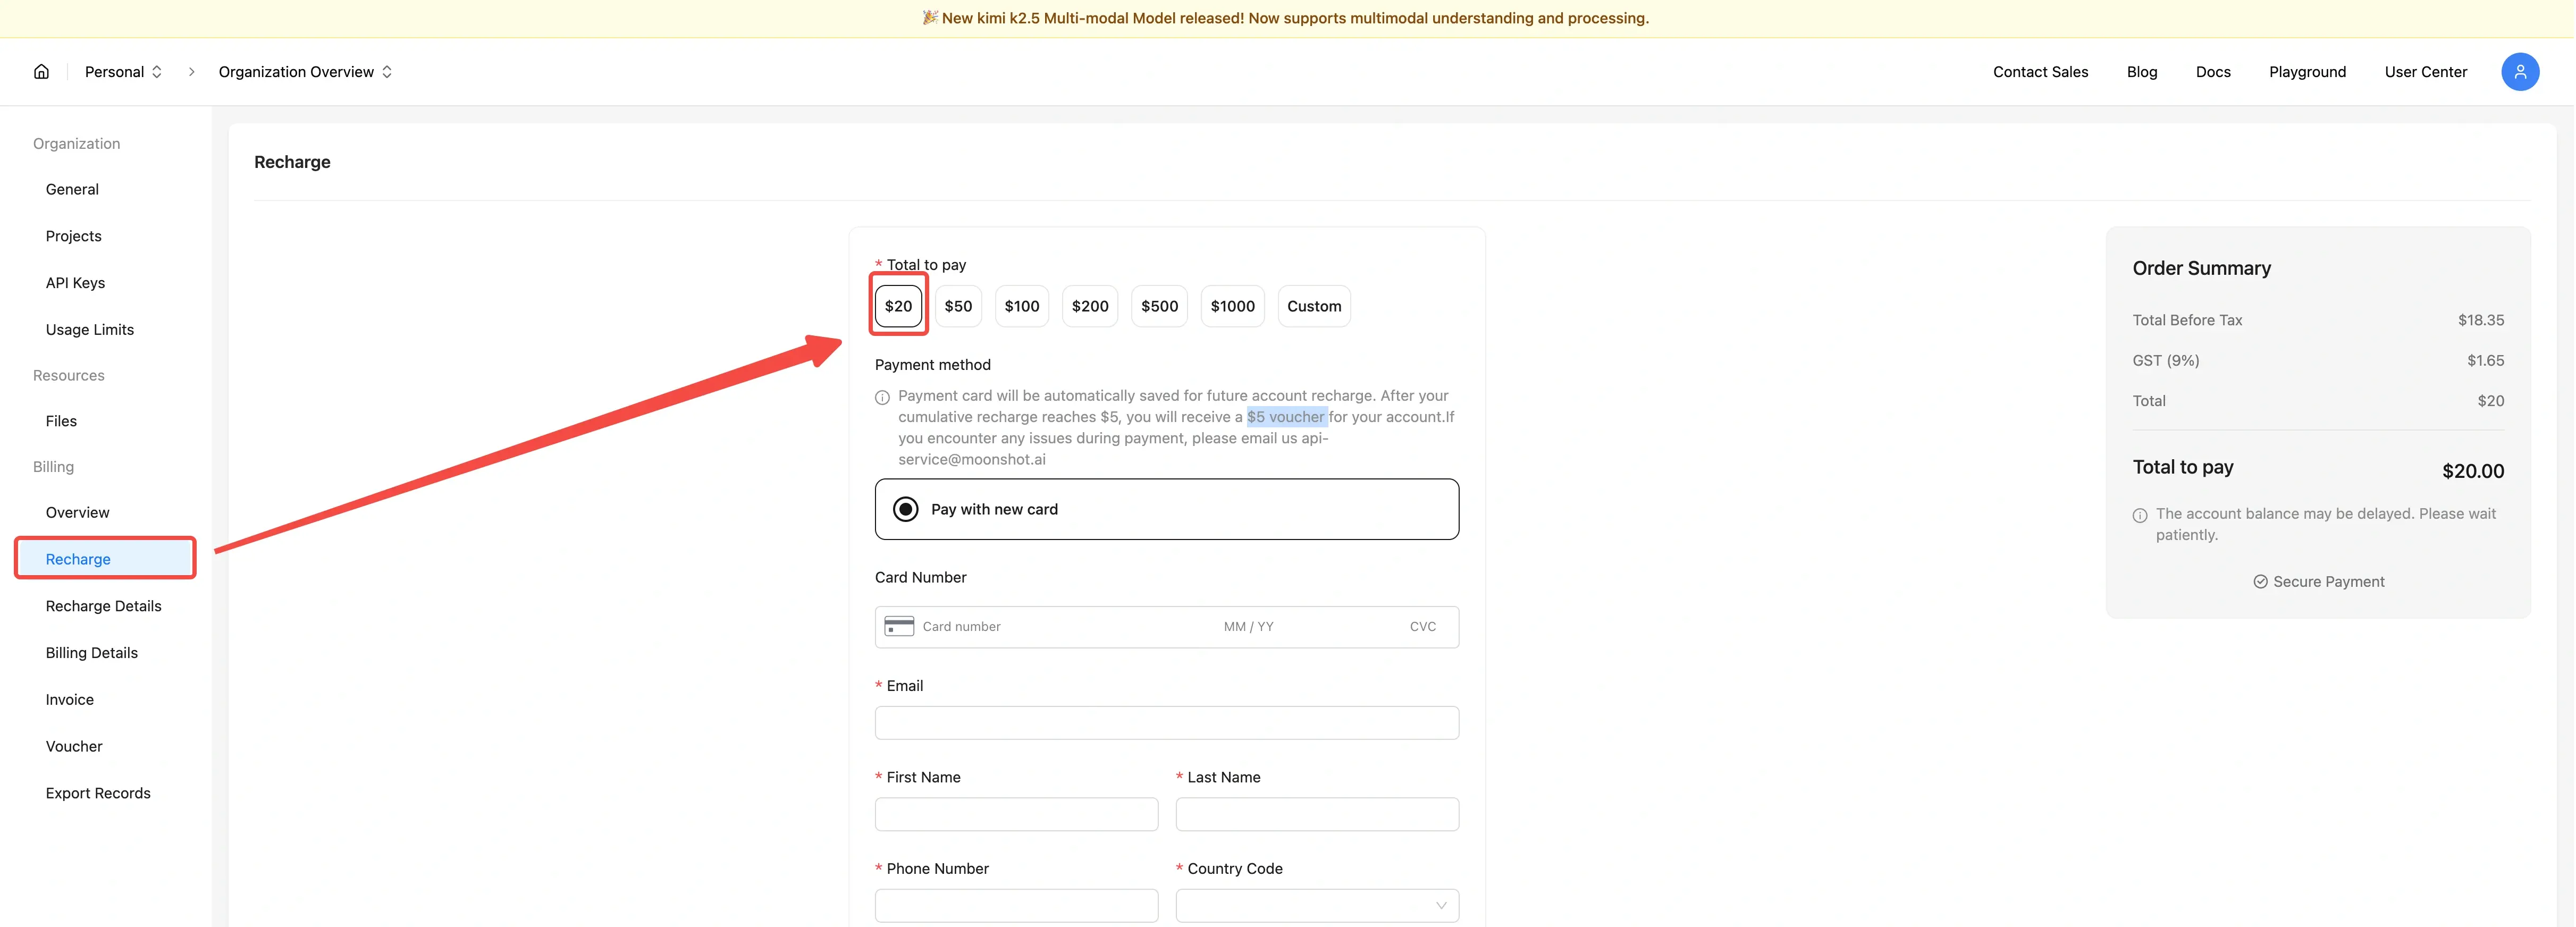This screenshot has width=2576, height=927.
Task: Select the Pay with new card radio
Action: (905, 509)
